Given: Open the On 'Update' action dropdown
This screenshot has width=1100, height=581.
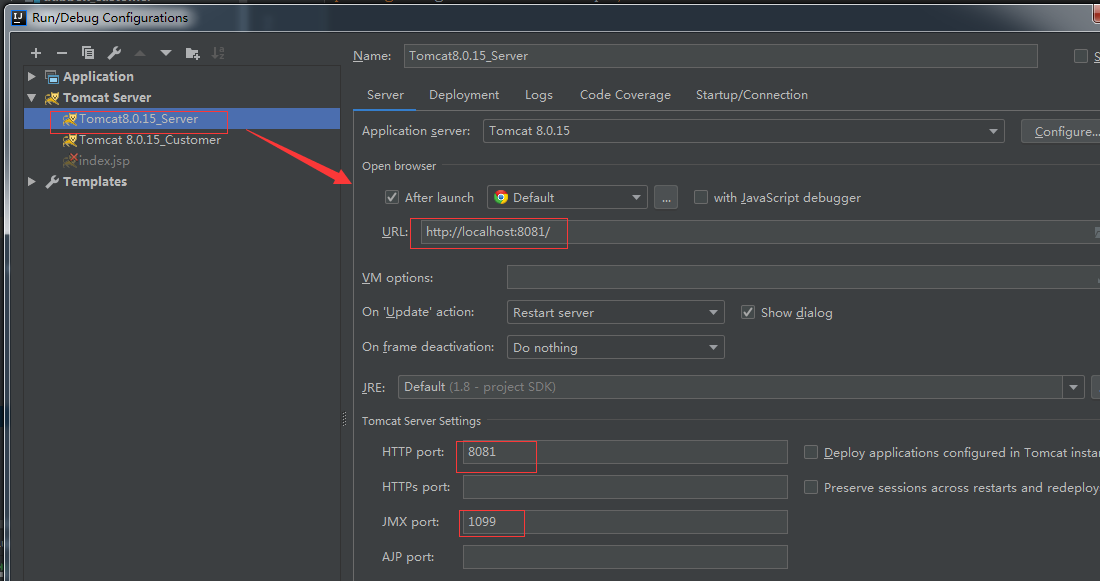Looking at the screenshot, I should 615,312.
